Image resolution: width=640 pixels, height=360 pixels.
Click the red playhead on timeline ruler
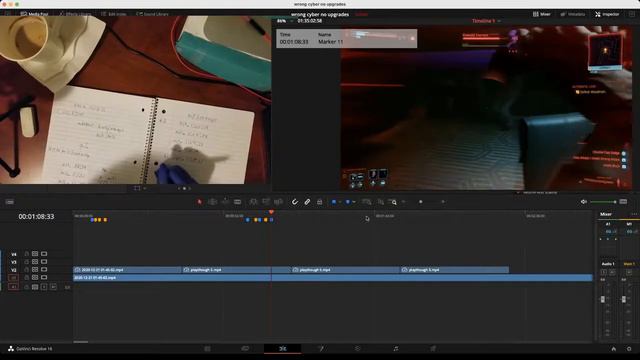tap(271, 212)
